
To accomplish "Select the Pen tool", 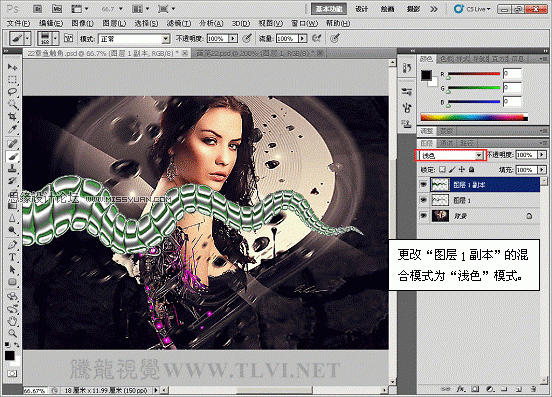I will (12, 245).
